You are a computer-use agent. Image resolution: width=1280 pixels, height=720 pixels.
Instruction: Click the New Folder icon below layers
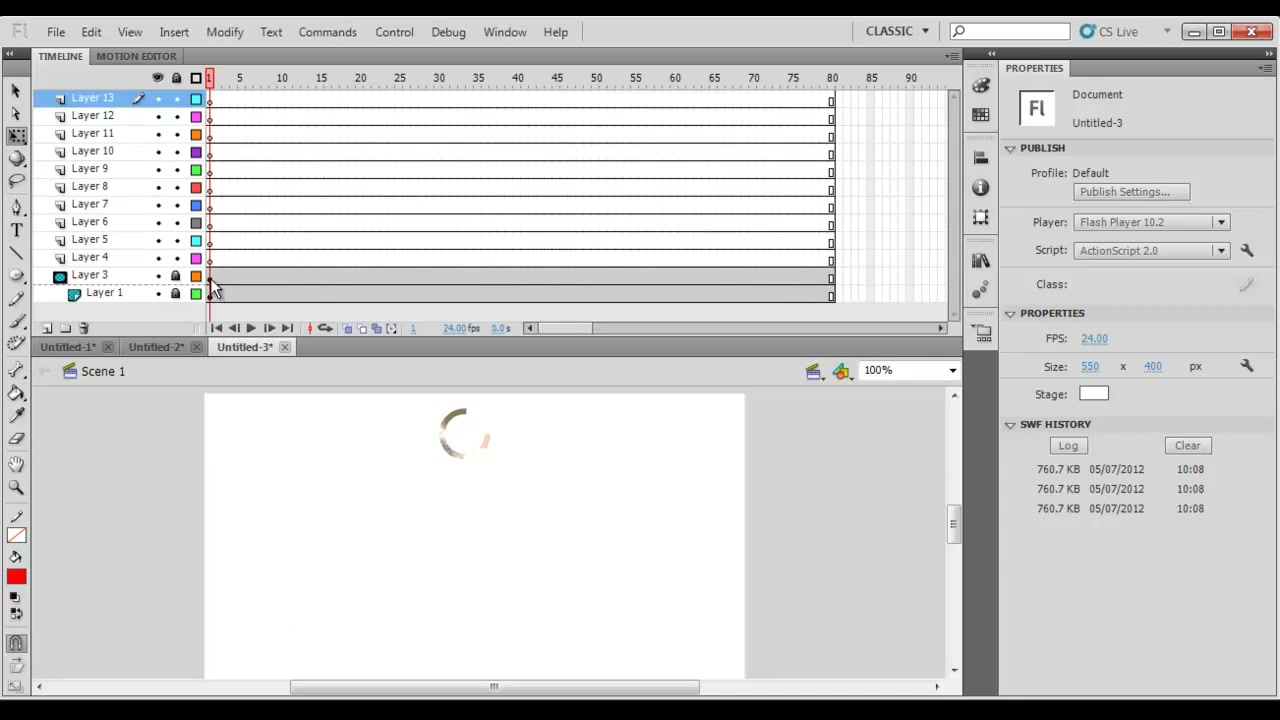click(65, 328)
